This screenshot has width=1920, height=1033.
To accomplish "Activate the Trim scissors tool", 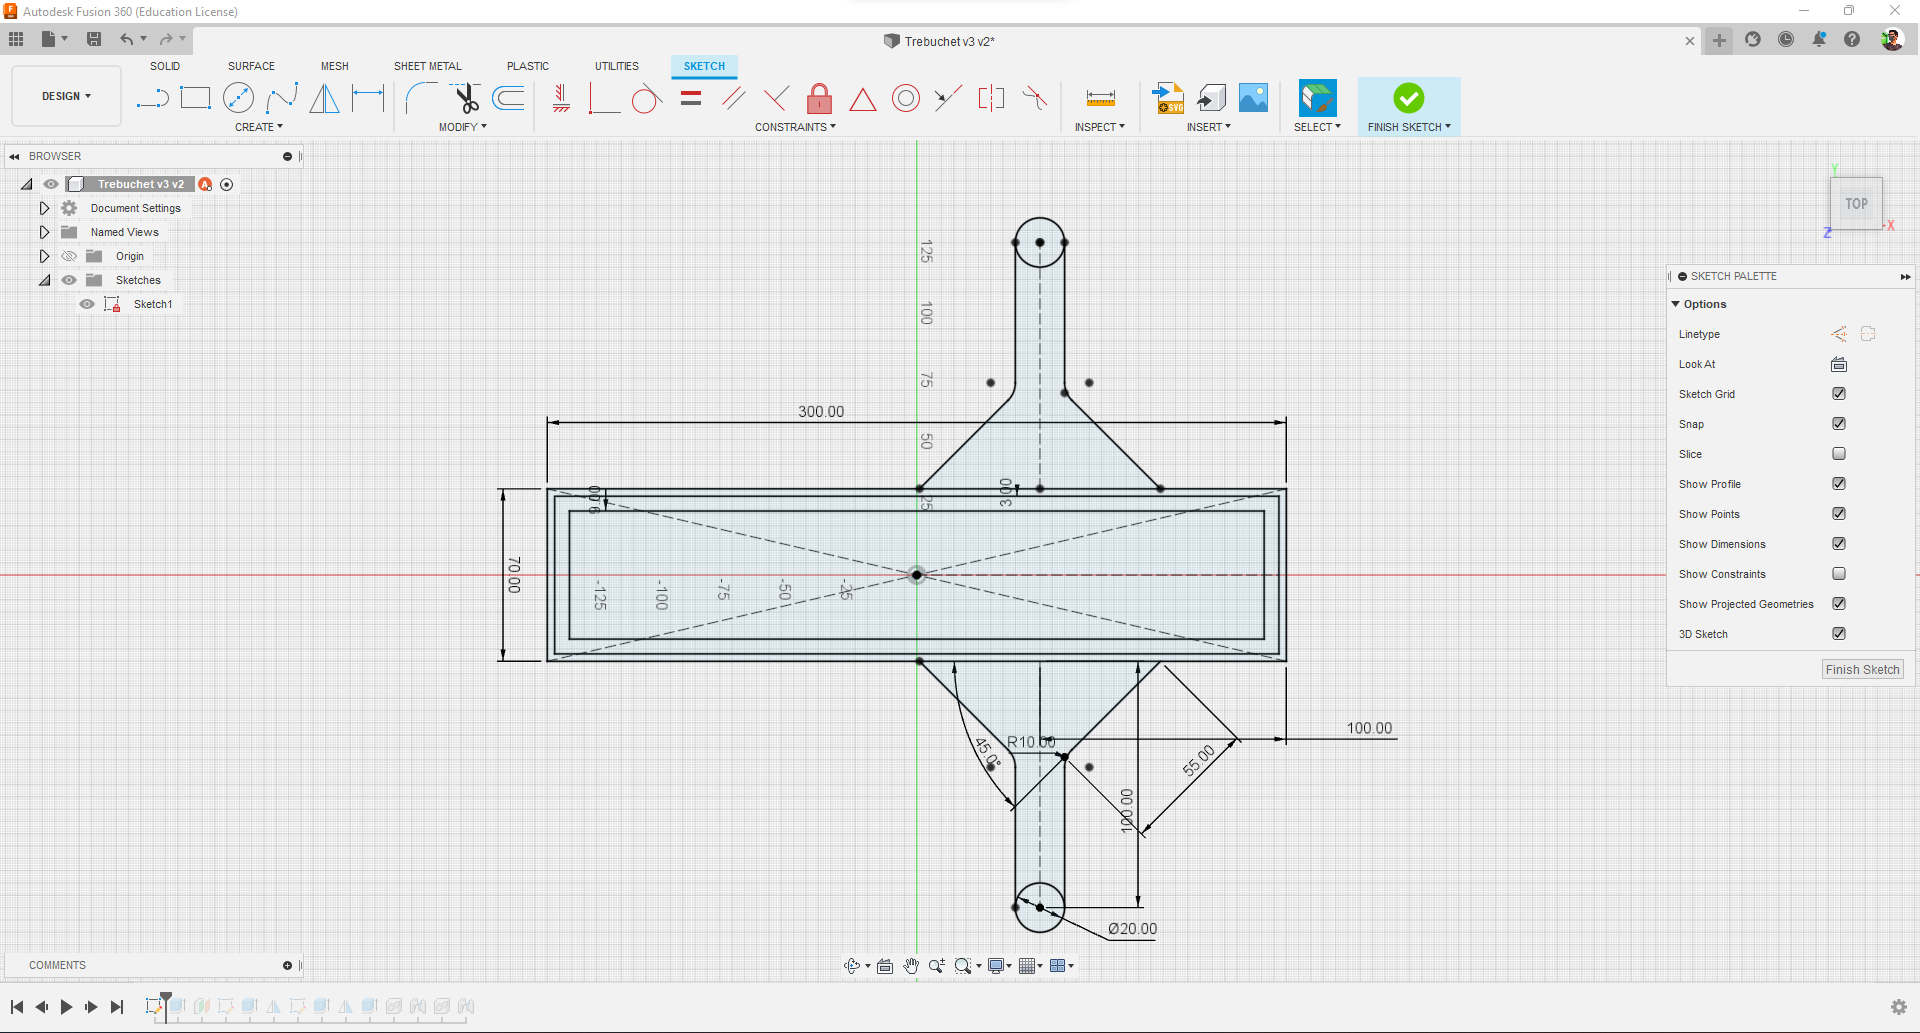I will point(466,98).
